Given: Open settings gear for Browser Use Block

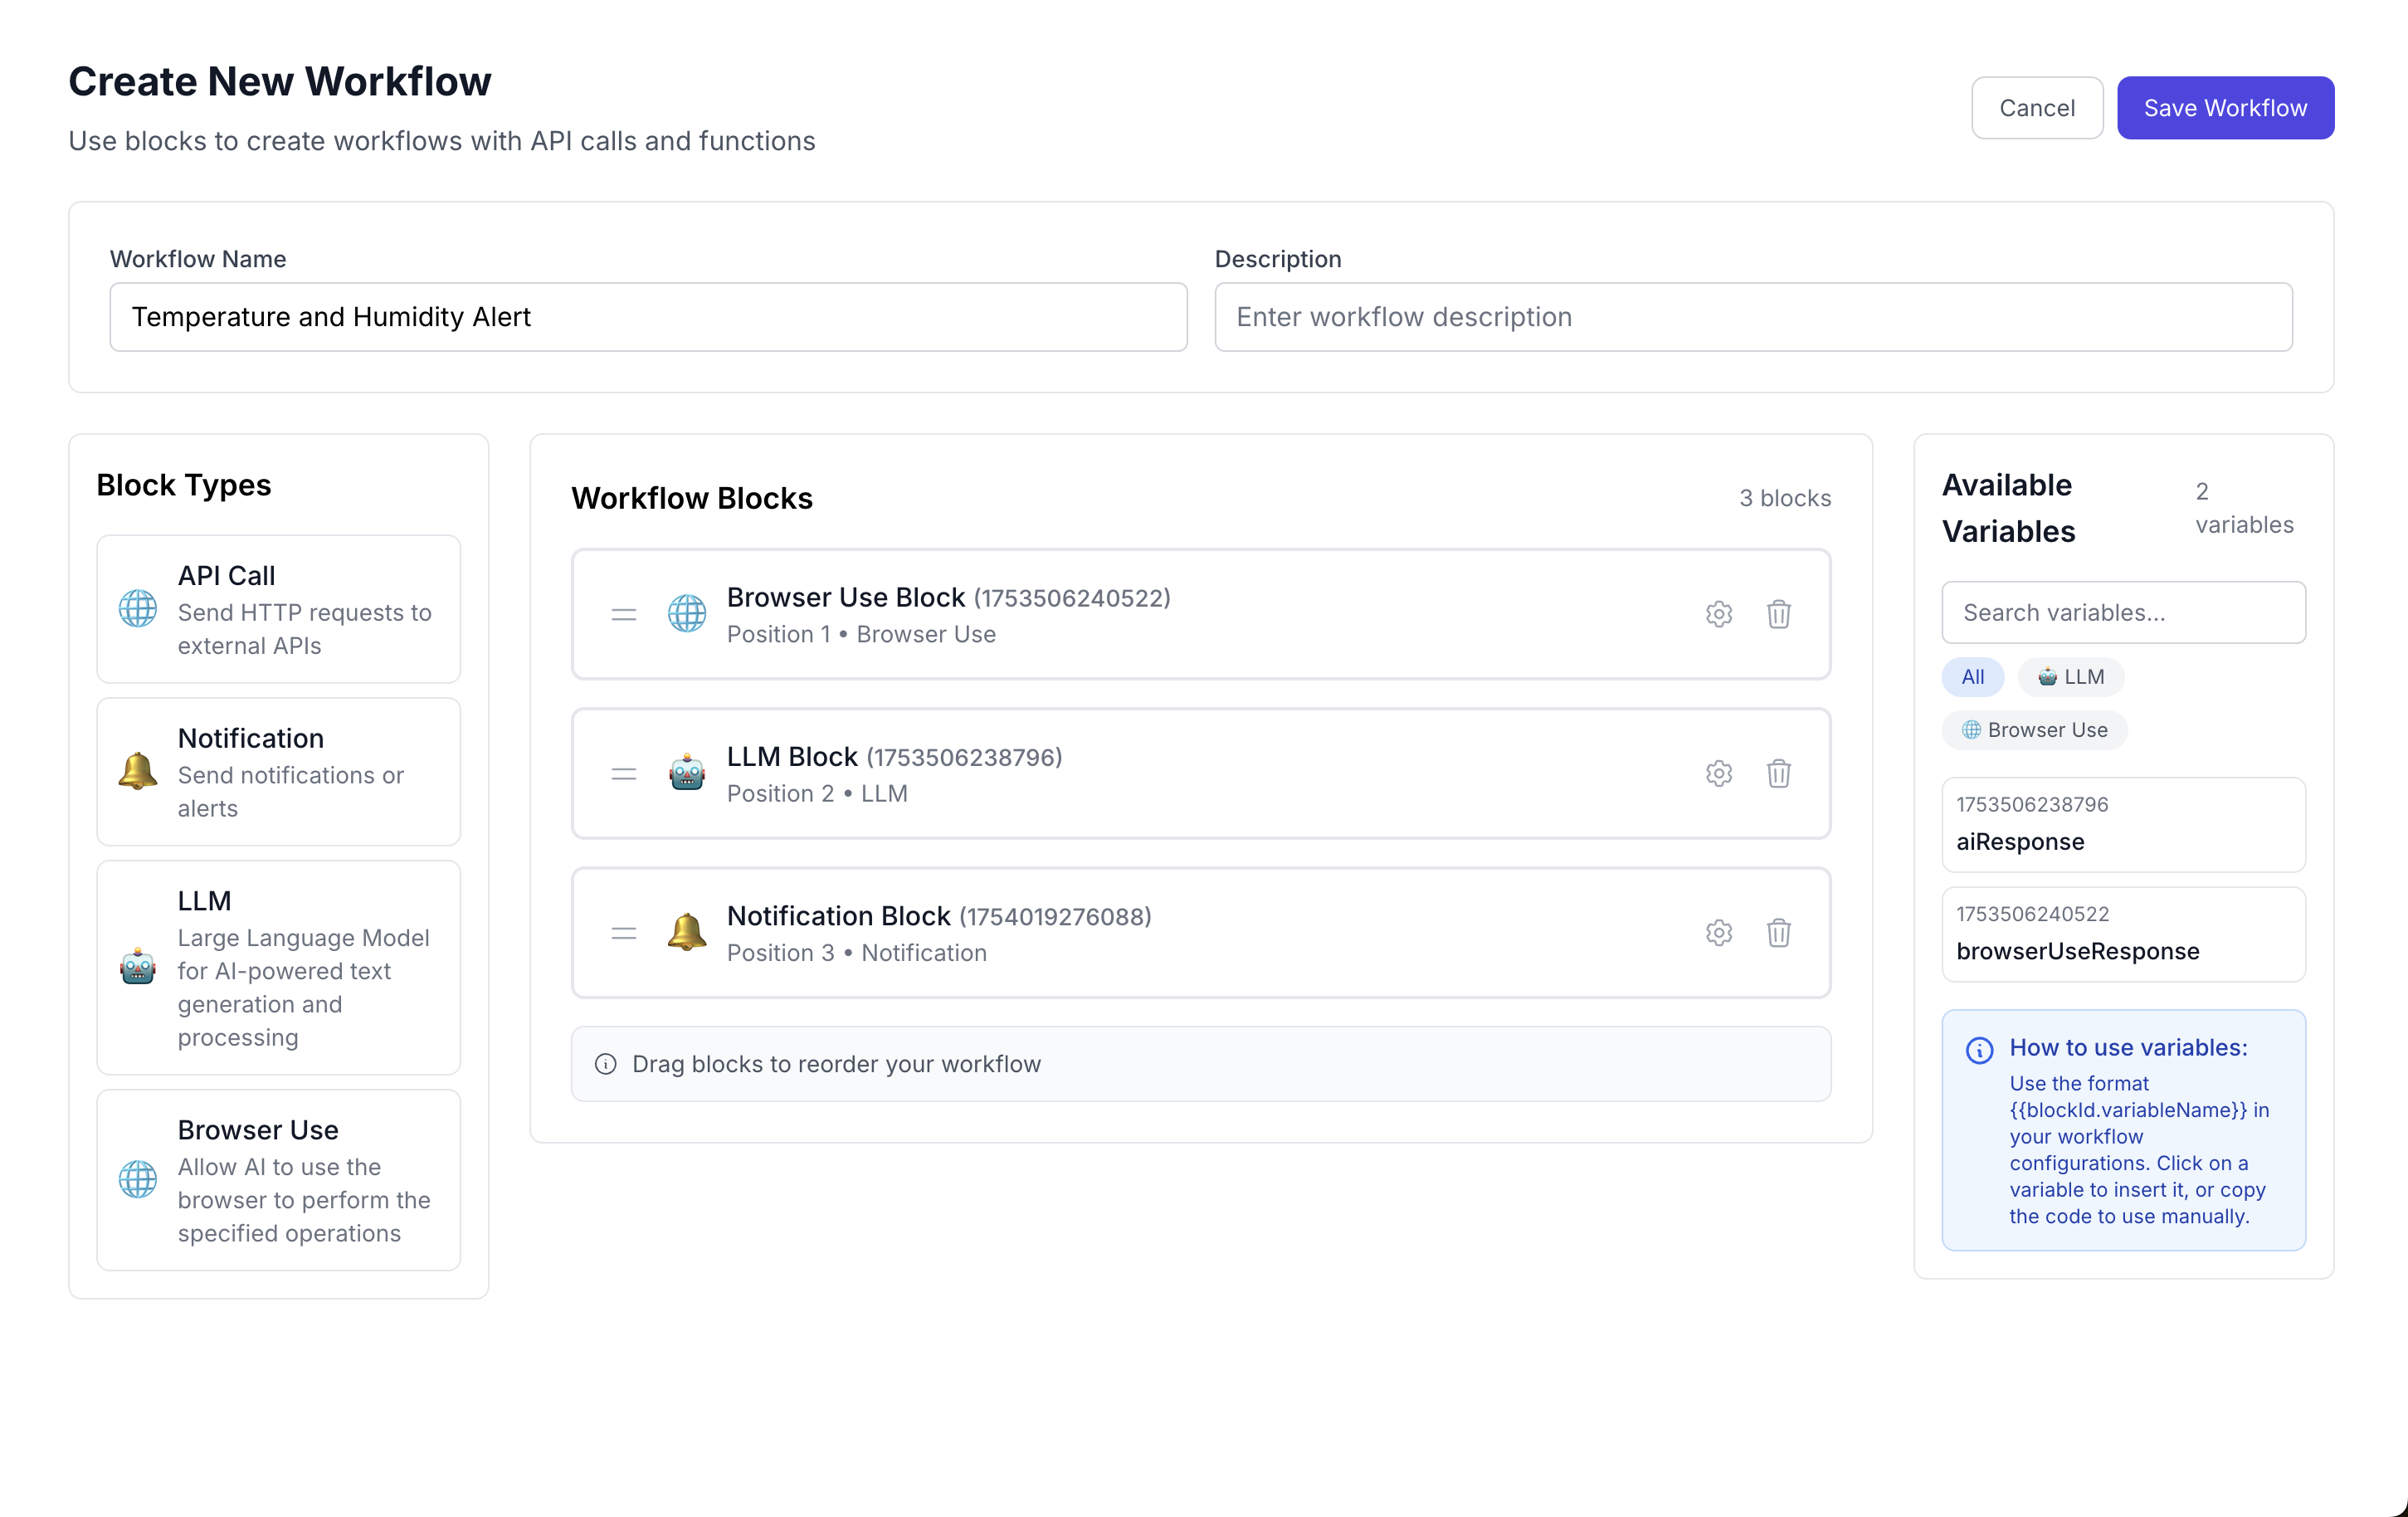Looking at the screenshot, I should point(1718,614).
